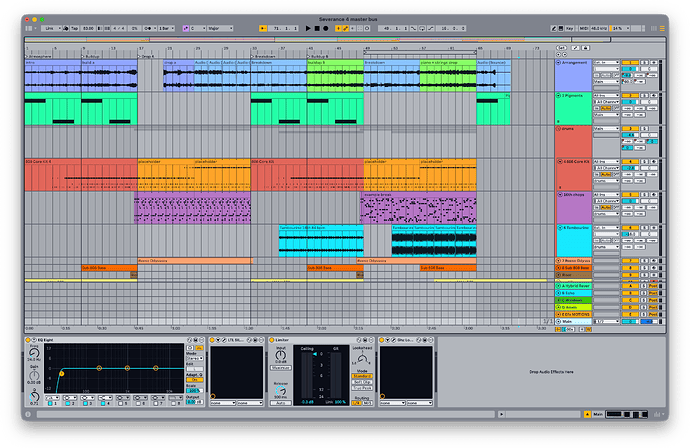Switch to Session View selector icon
This screenshot has width=690, height=448.
653,28
